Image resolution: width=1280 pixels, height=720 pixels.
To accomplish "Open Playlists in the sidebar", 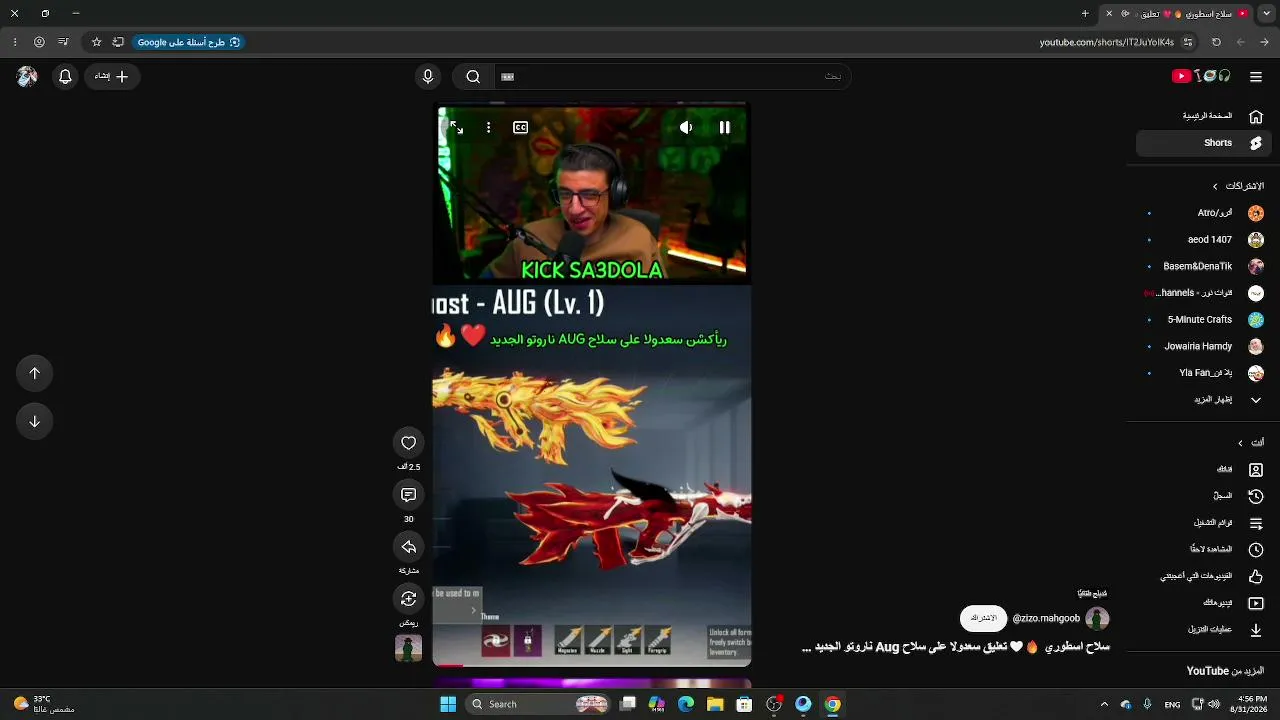I will pos(1202,523).
